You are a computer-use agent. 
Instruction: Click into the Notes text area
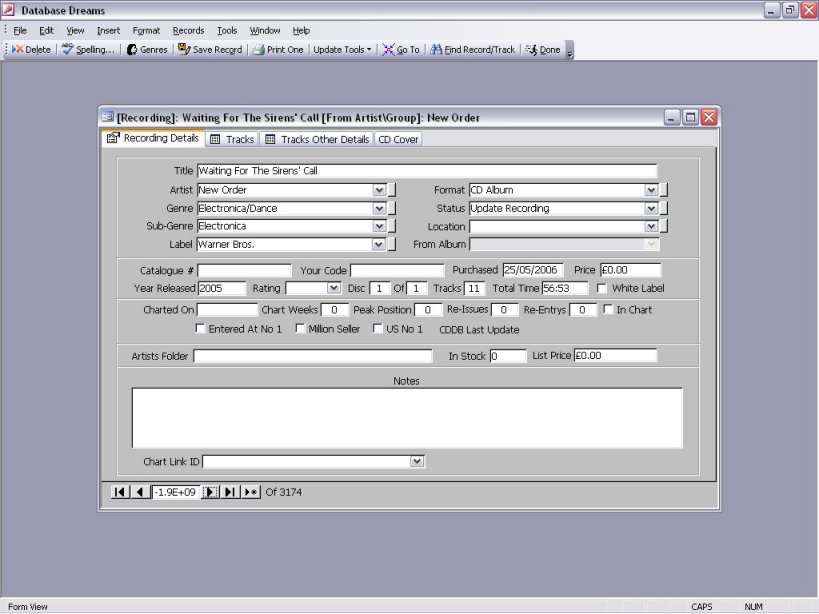(407, 418)
